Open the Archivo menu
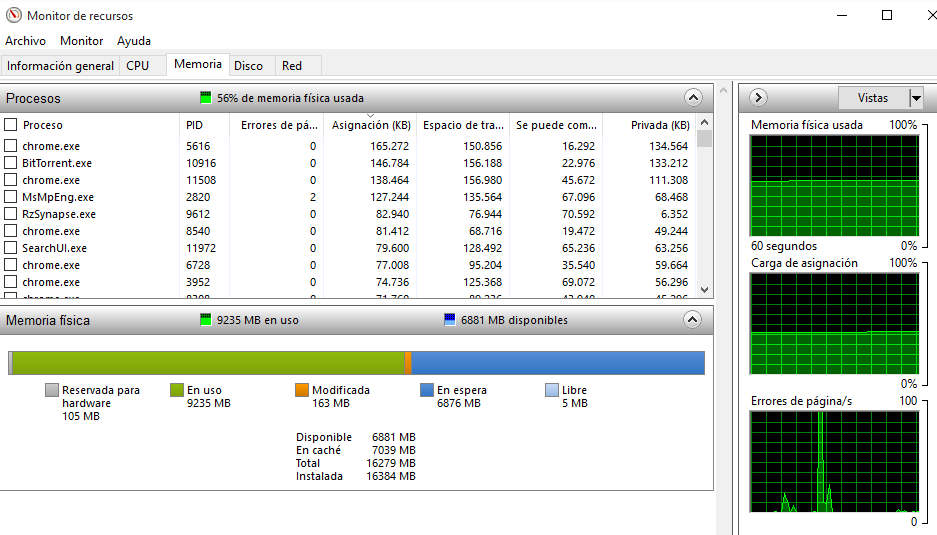This screenshot has height=535, width=937. 25,41
